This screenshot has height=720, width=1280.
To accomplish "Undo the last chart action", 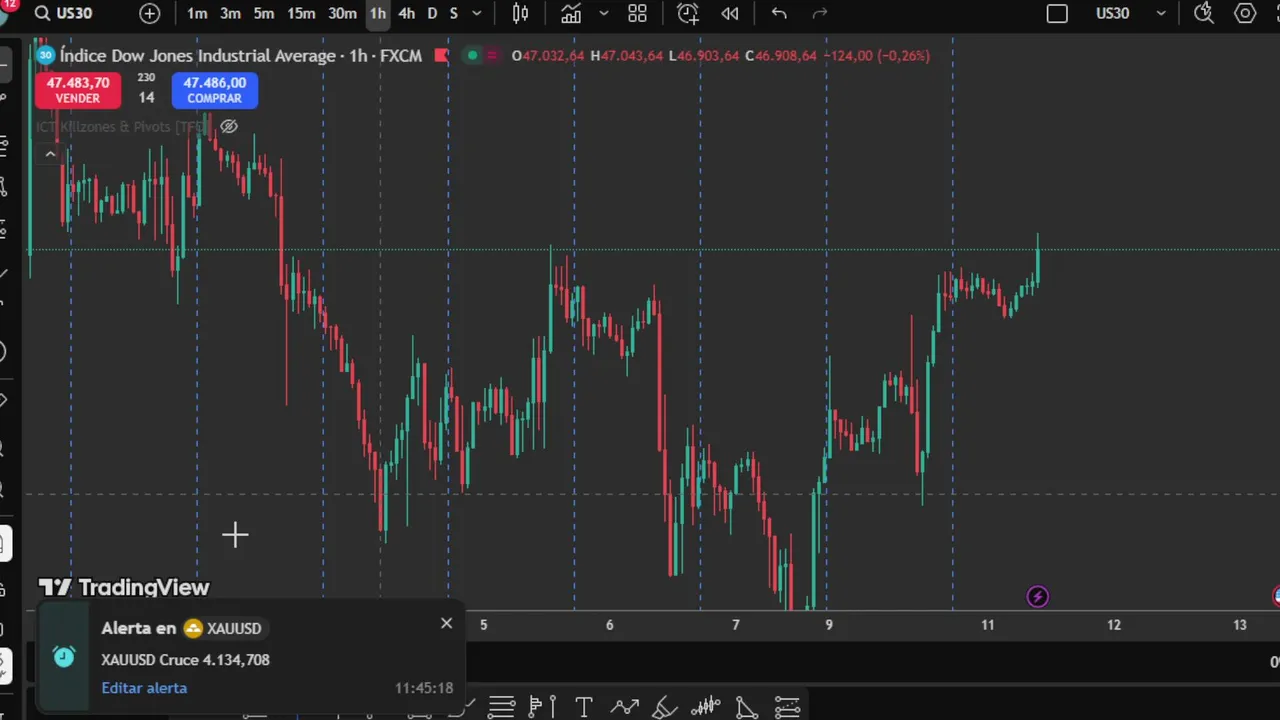I will pyautogui.click(x=779, y=13).
